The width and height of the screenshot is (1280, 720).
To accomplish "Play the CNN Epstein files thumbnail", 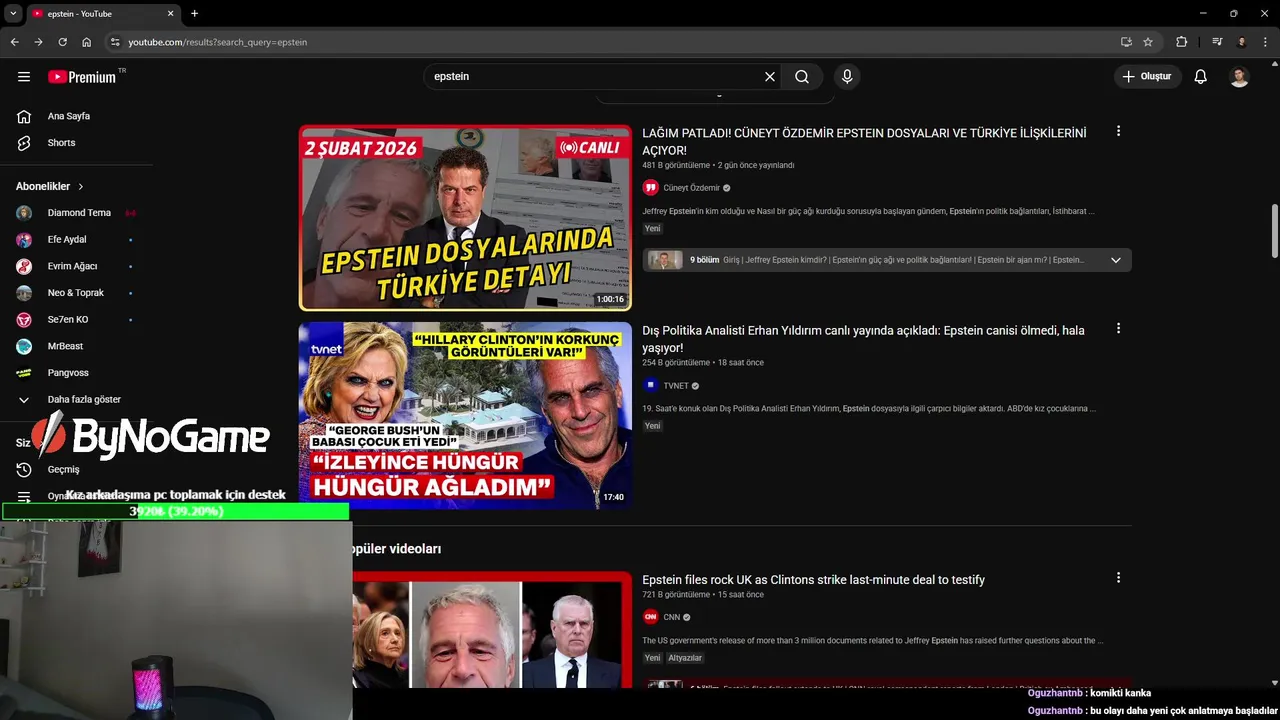I will (492, 629).
